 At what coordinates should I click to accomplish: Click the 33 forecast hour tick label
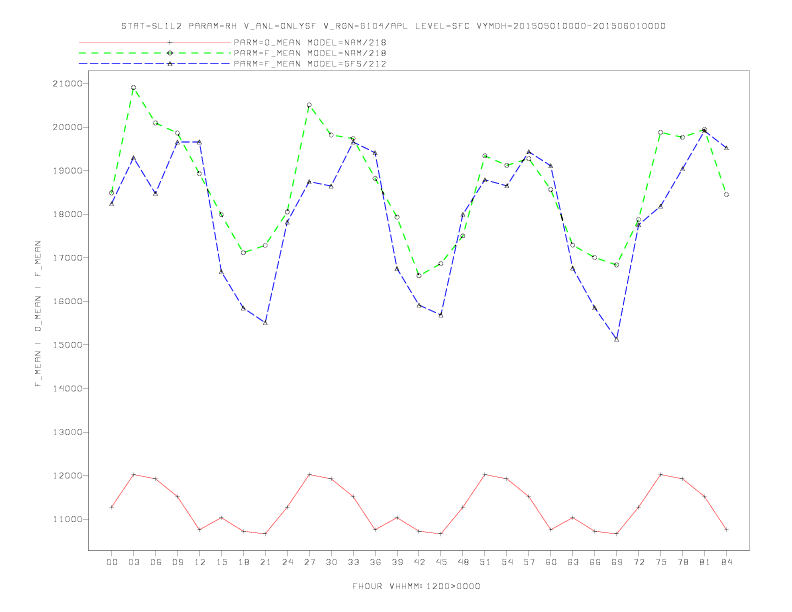(x=353, y=562)
